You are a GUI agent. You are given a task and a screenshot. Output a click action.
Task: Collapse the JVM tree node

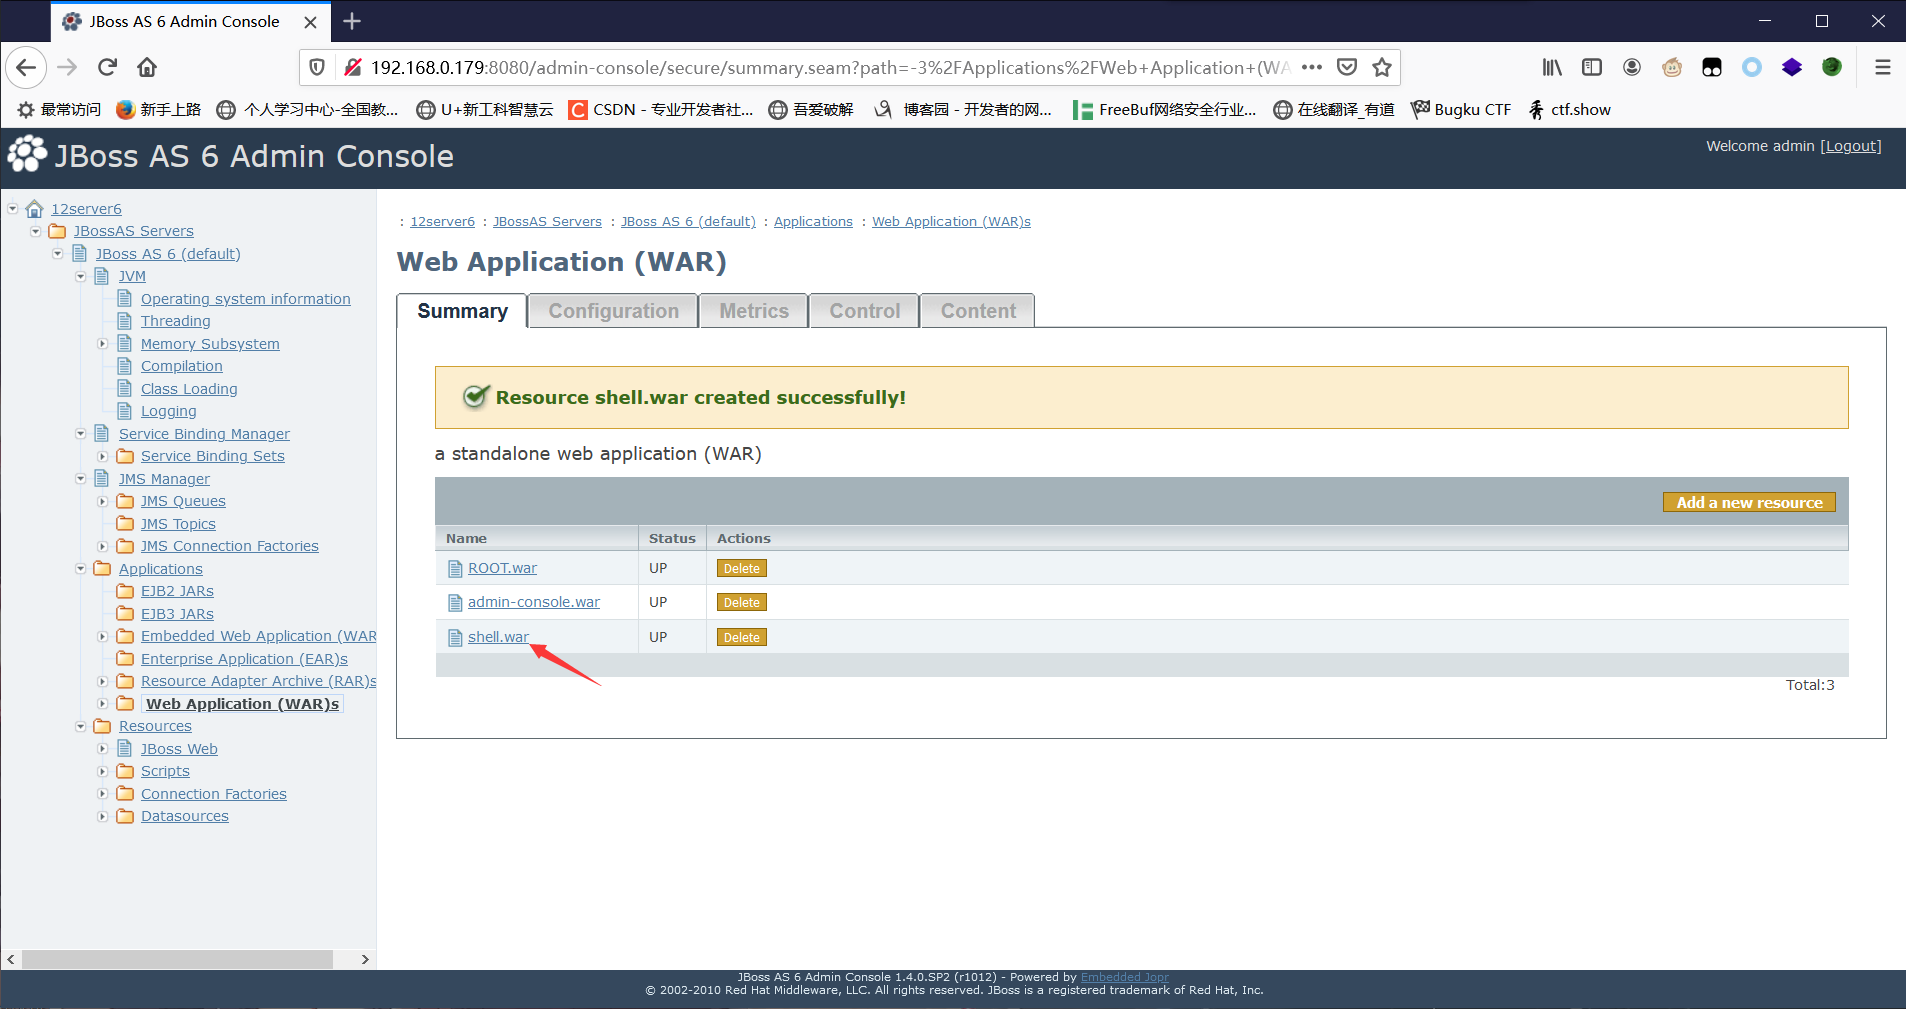80,276
